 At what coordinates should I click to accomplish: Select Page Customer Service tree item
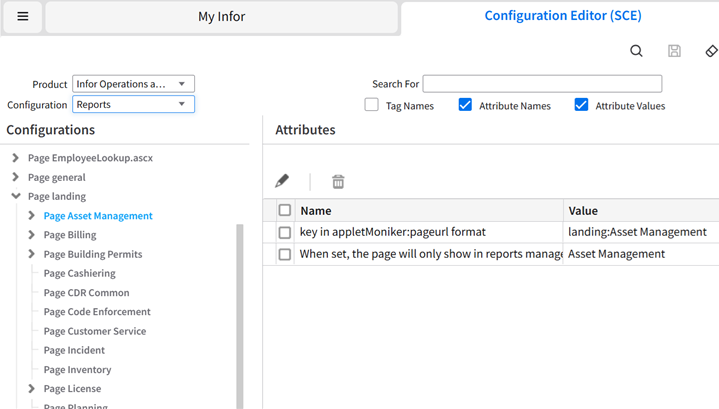coord(94,331)
